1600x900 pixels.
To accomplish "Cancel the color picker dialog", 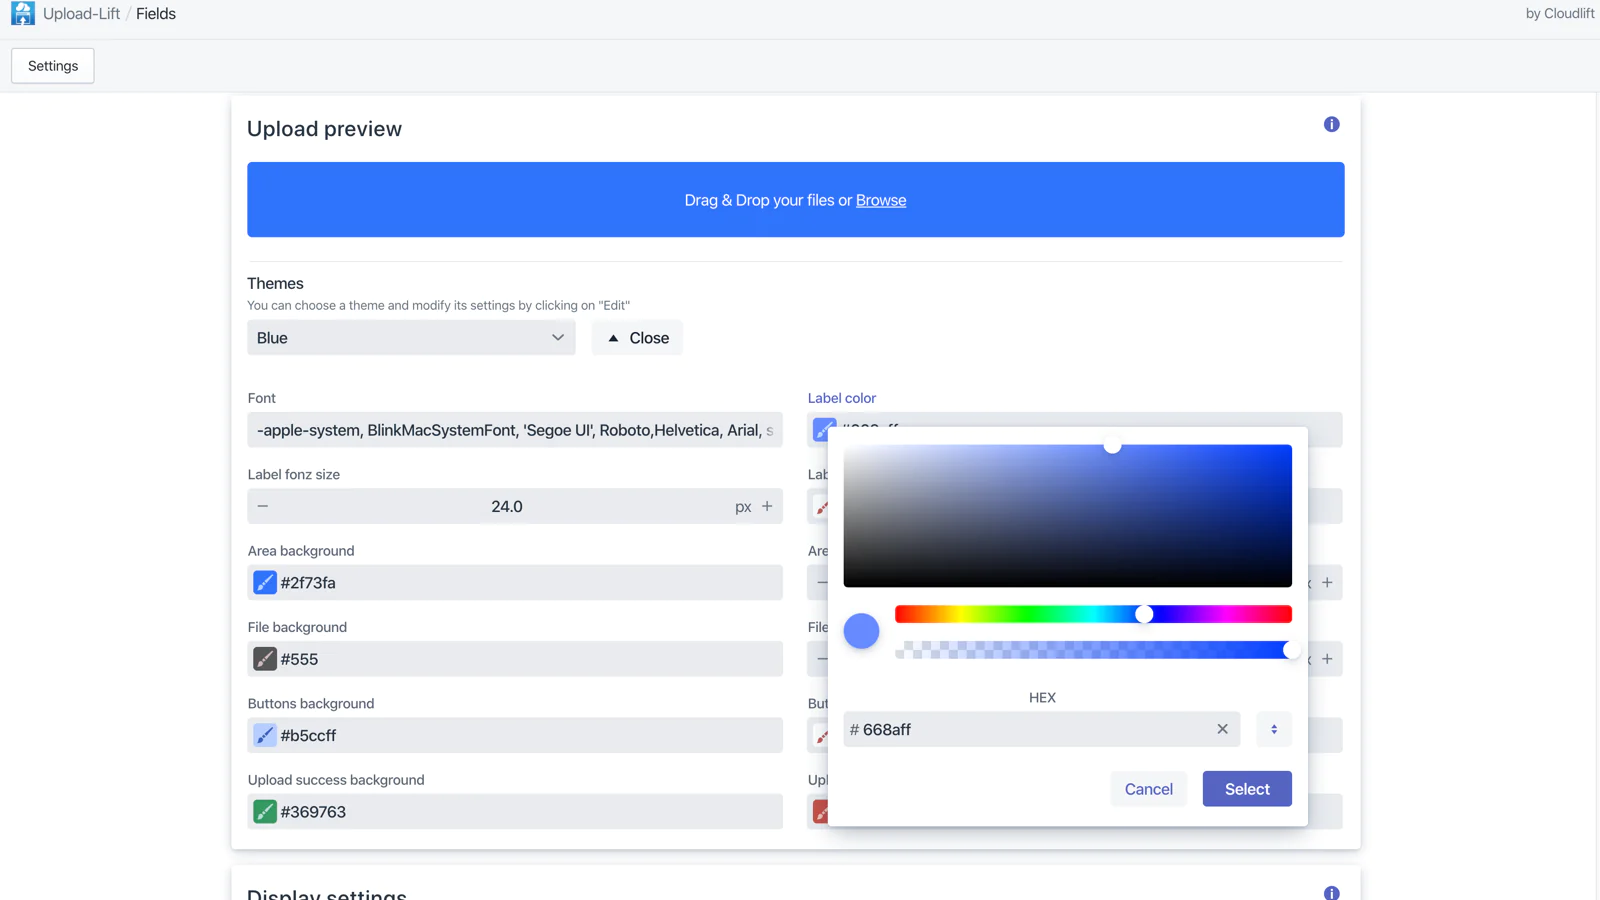I will pyautogui.click(x=1148, y=789).
